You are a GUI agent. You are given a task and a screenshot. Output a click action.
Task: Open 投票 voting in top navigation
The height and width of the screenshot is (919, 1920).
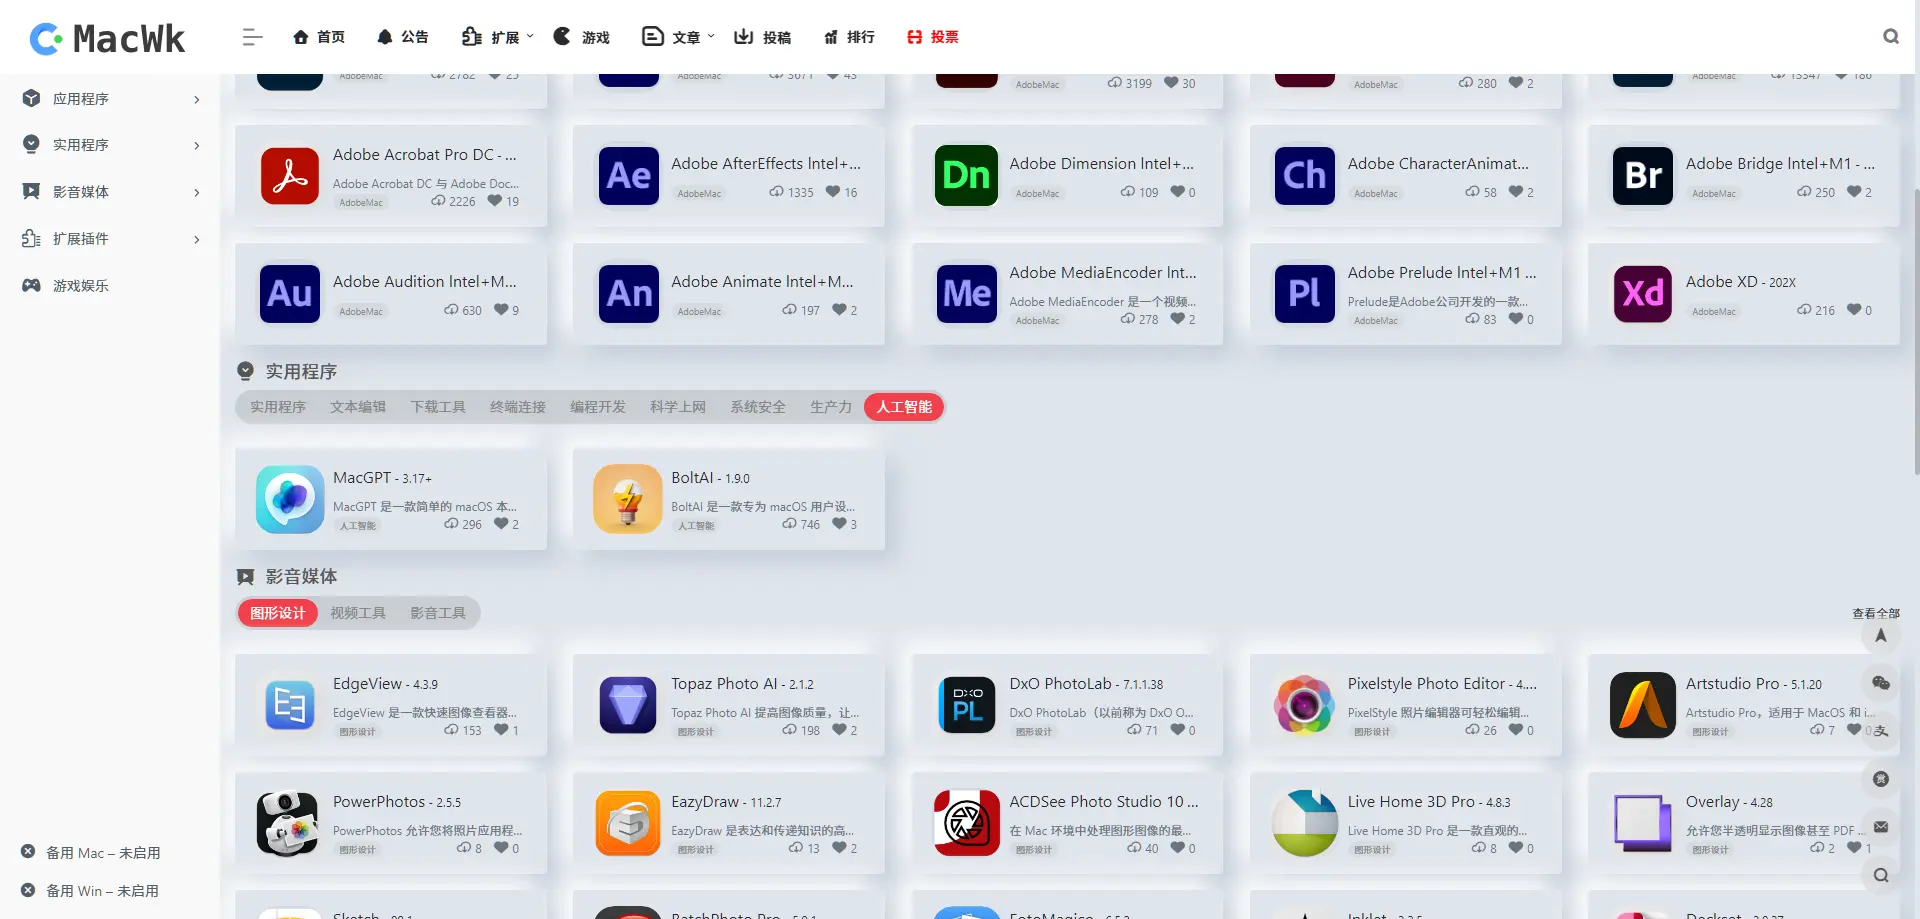click(x=933, y=37)
